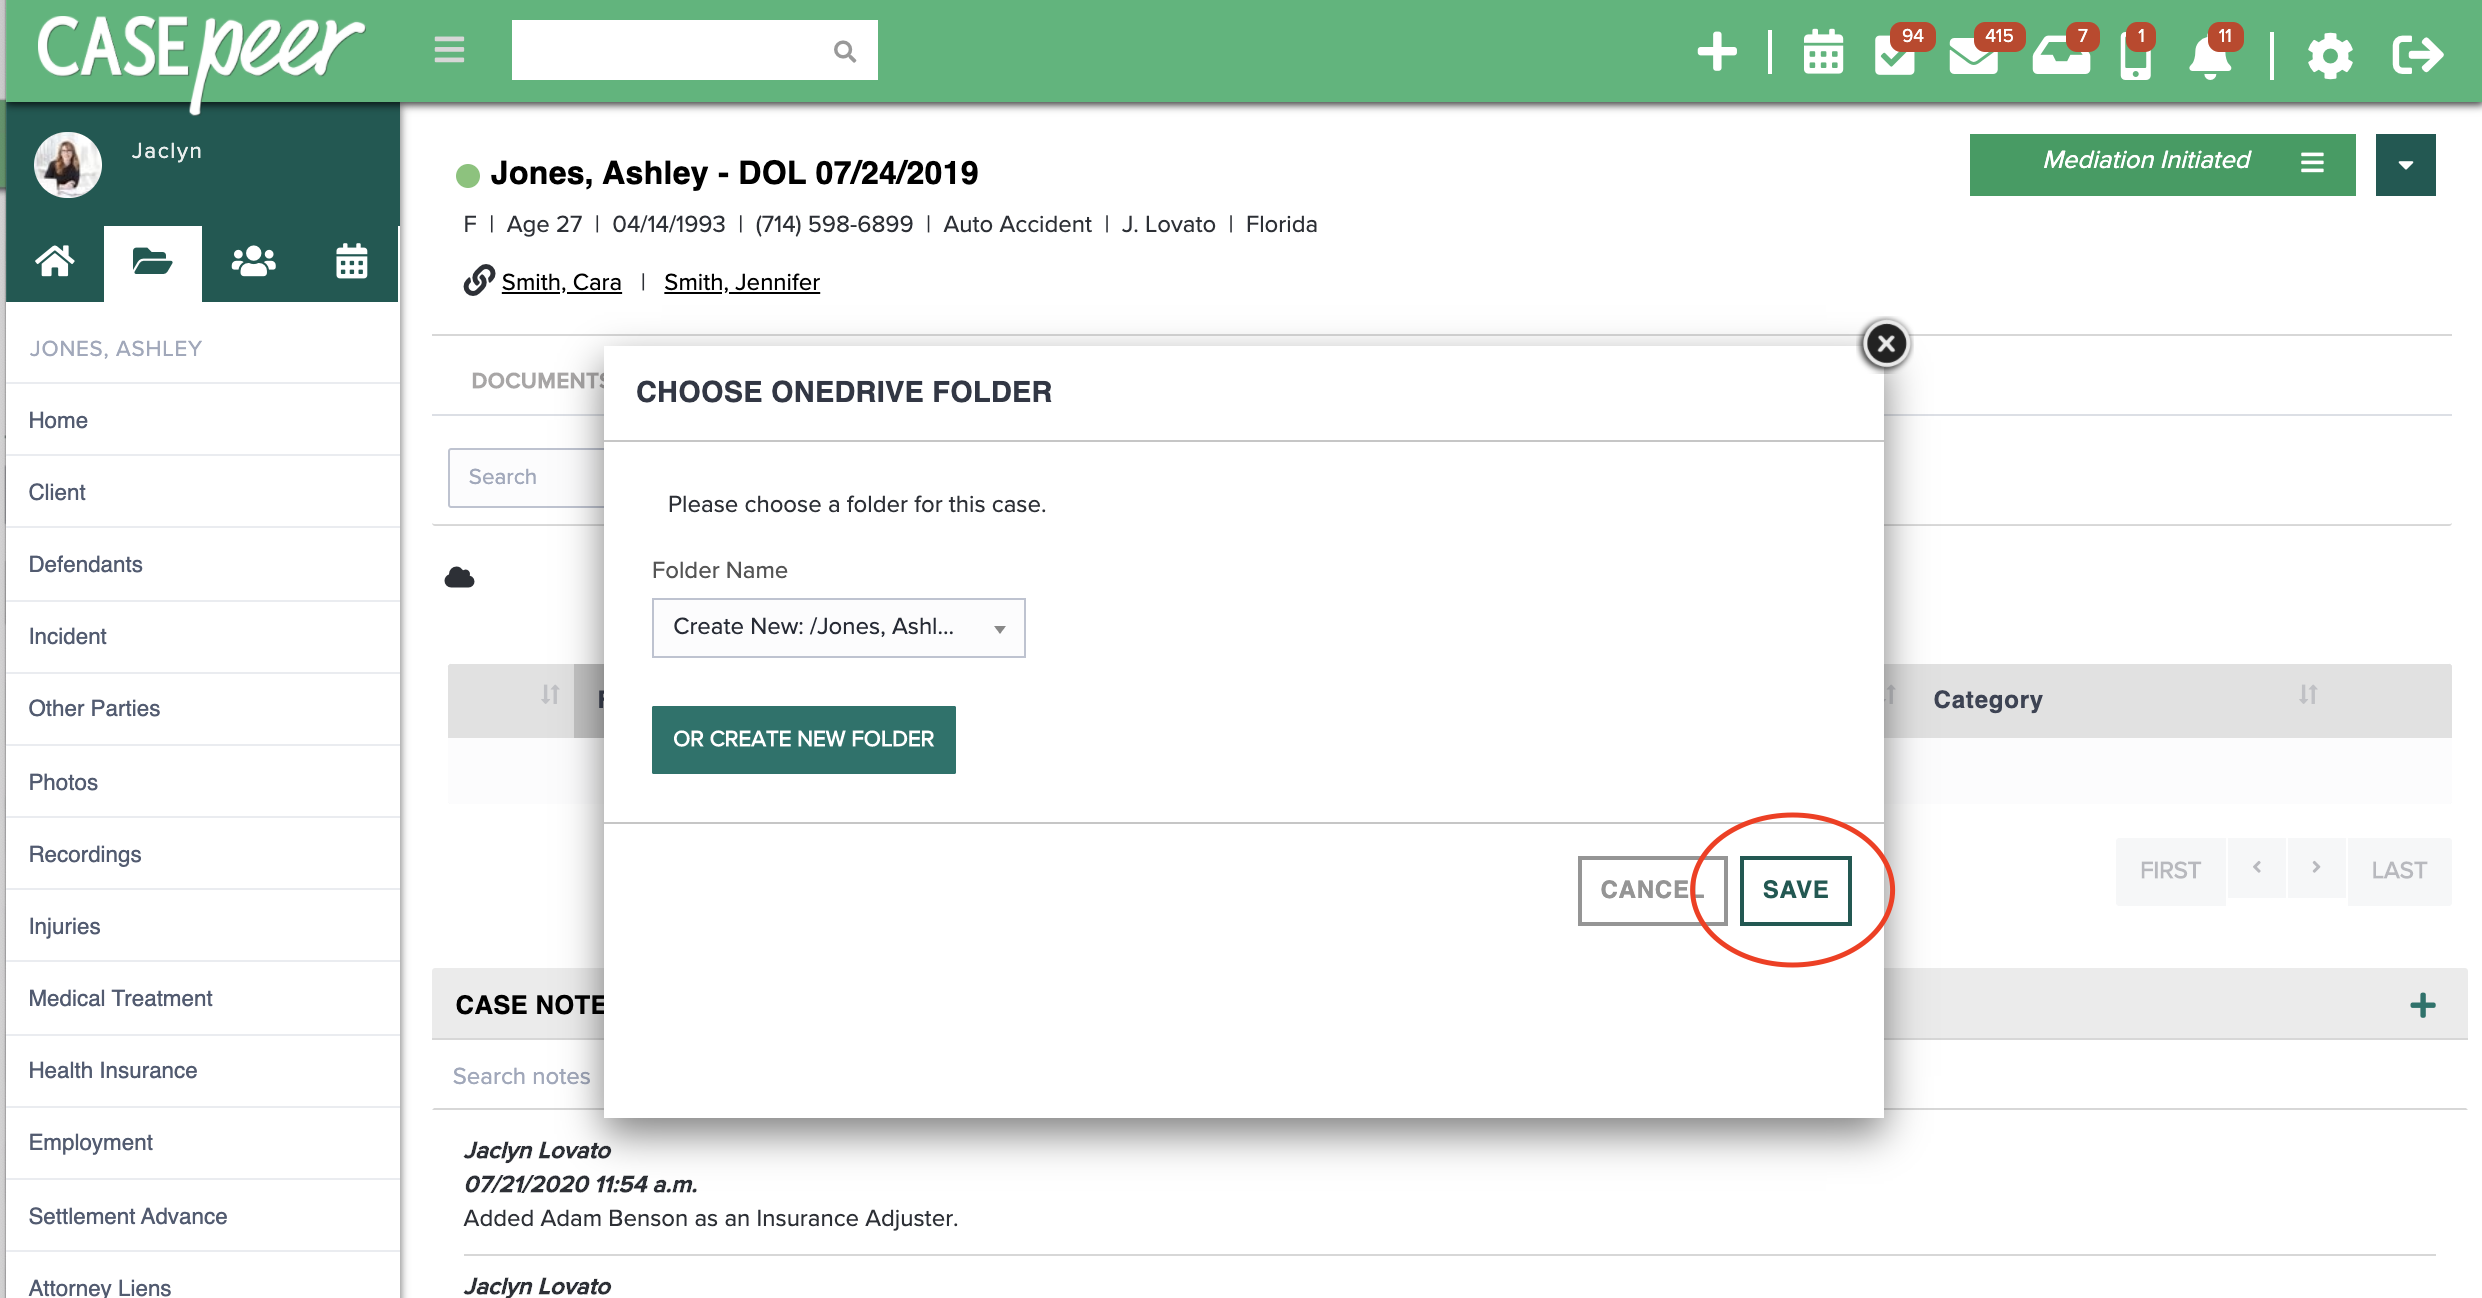Open settings using the gear icon
This screenshot has height=1298, width=2482.
click(x=2331, y=55)
